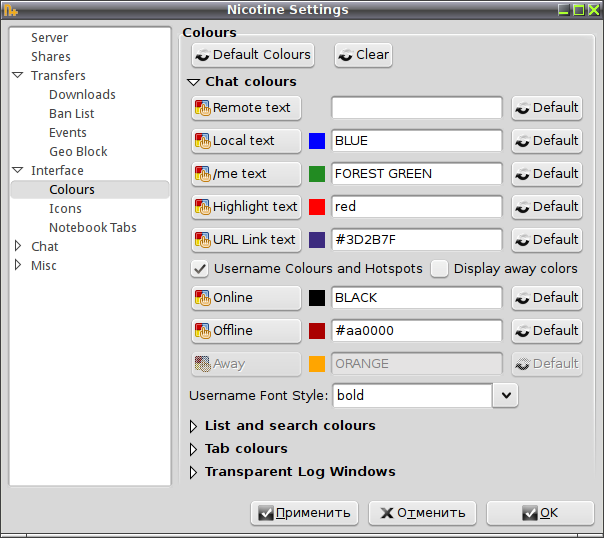
Task: Click the URL Link text colour picker button
Action: pyautogui.click(x=246, y=240)
